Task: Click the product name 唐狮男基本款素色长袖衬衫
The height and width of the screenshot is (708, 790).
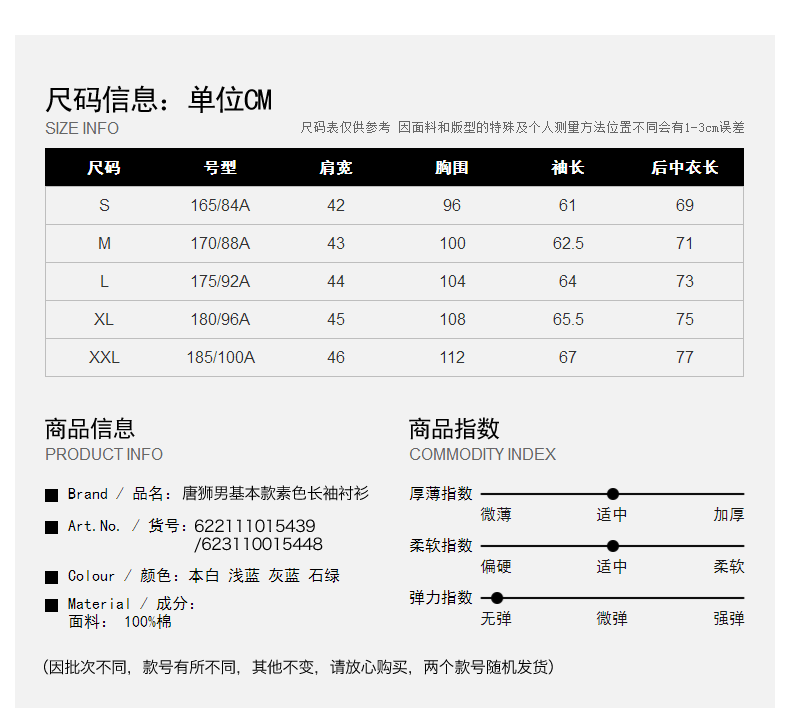Action: [275, 493]
